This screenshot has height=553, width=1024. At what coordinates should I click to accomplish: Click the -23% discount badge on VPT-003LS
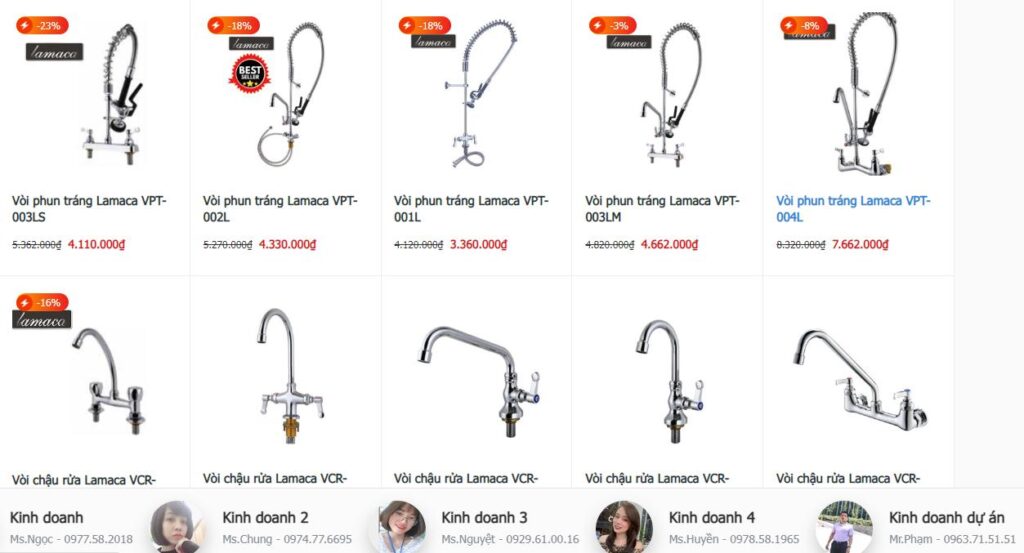point(42,25)
